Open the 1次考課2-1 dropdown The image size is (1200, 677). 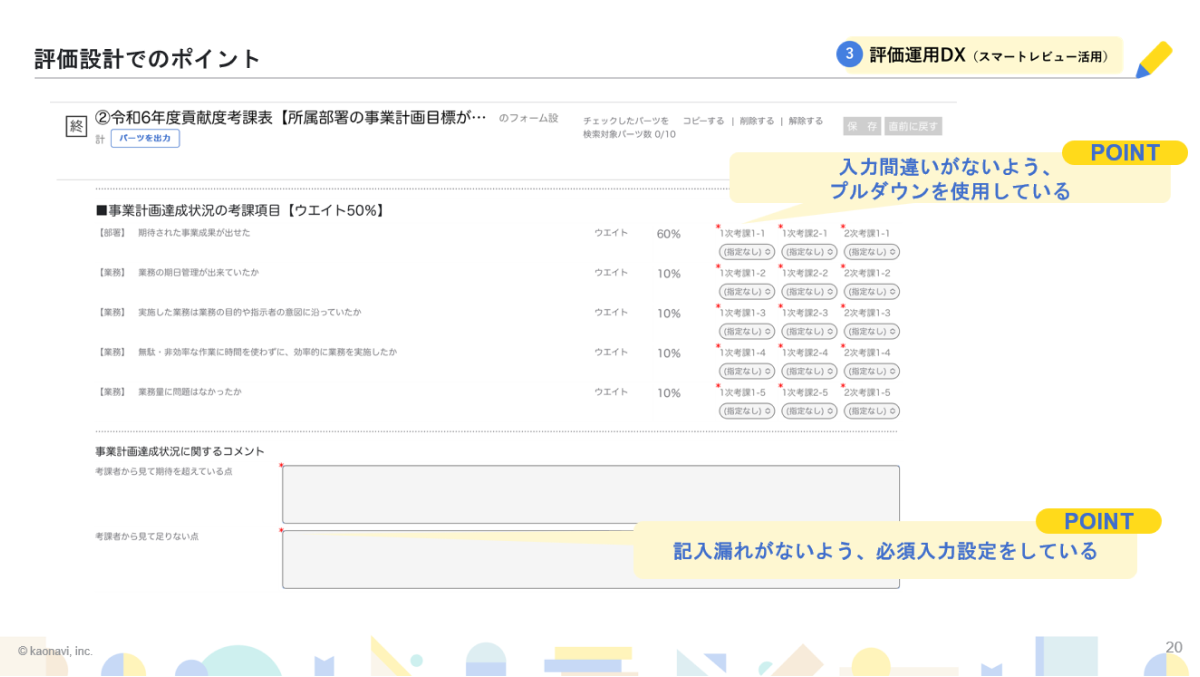click(809, 252)
